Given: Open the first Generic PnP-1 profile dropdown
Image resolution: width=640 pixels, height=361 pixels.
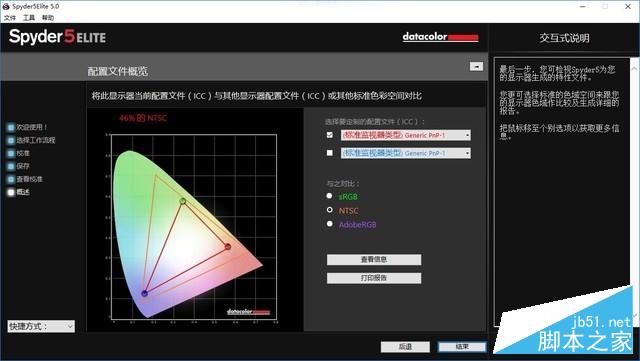Looking at the screenshot, I should click(406, 135).
